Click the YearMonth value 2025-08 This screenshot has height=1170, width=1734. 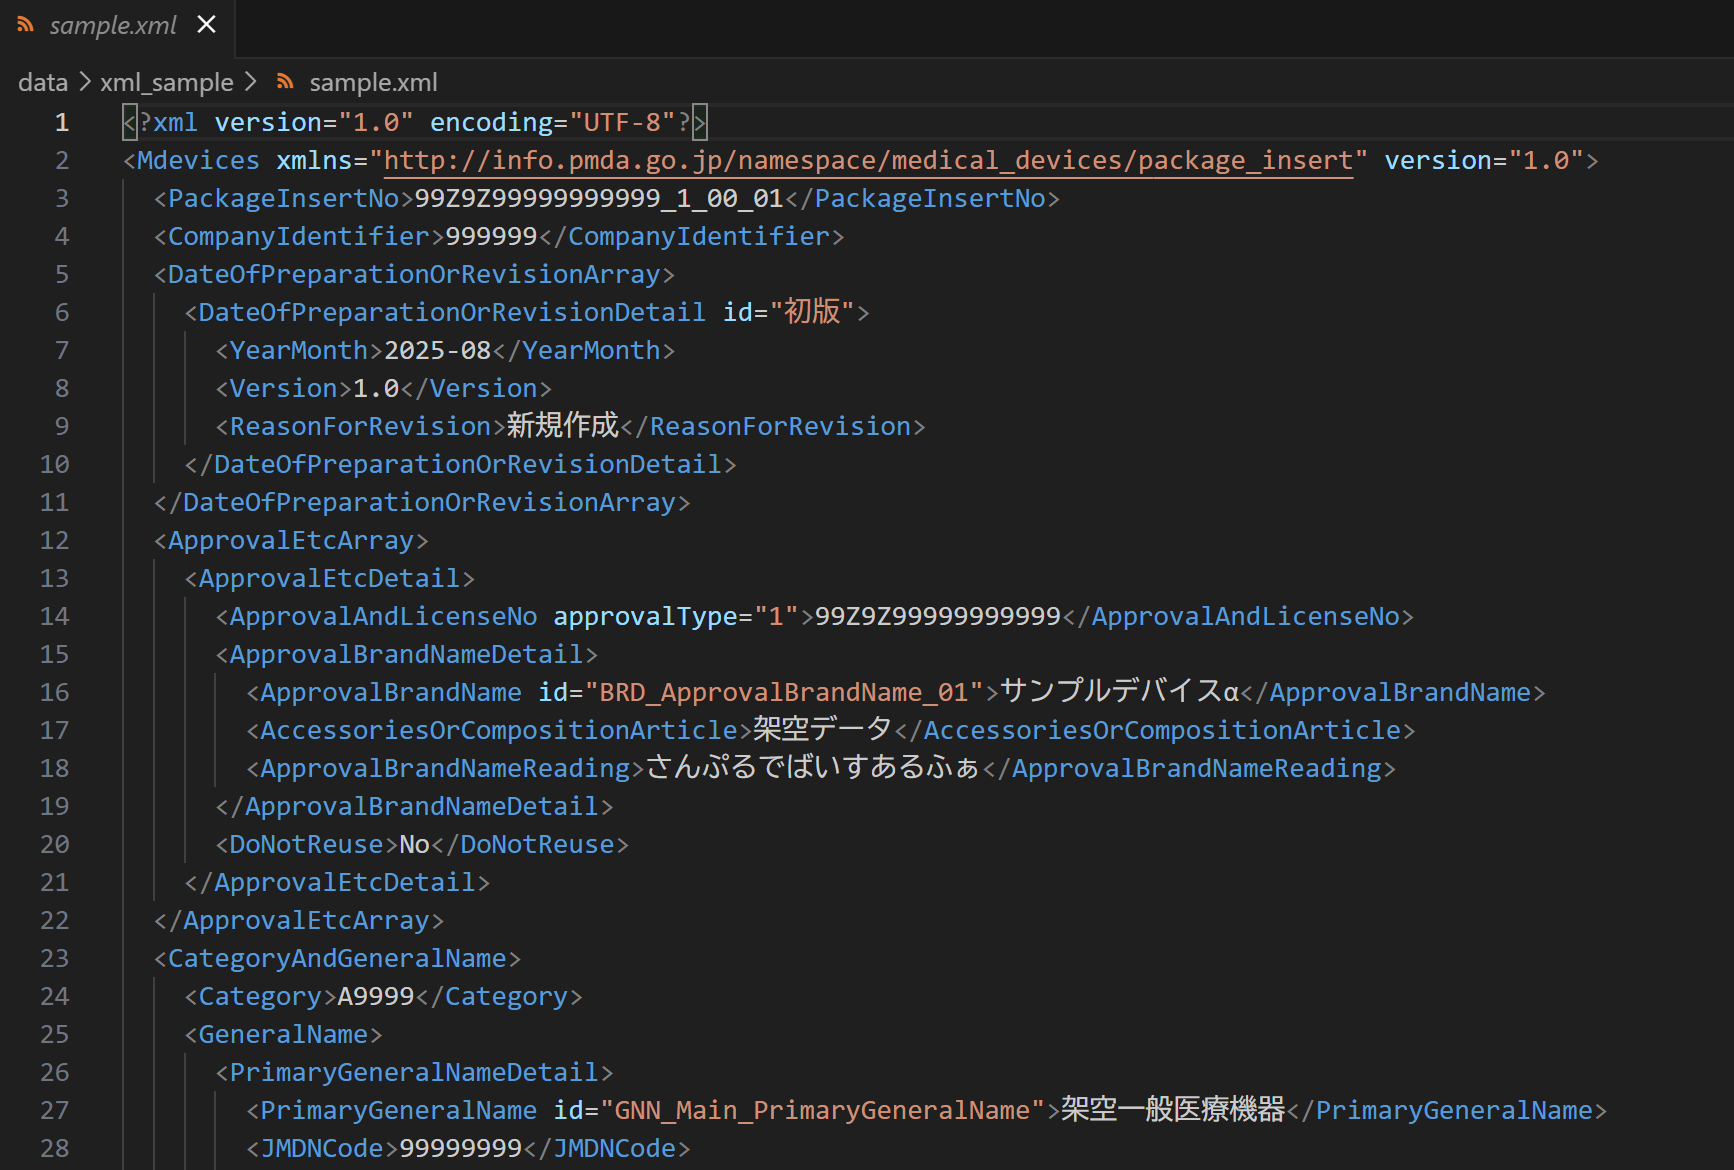(437, 350)
